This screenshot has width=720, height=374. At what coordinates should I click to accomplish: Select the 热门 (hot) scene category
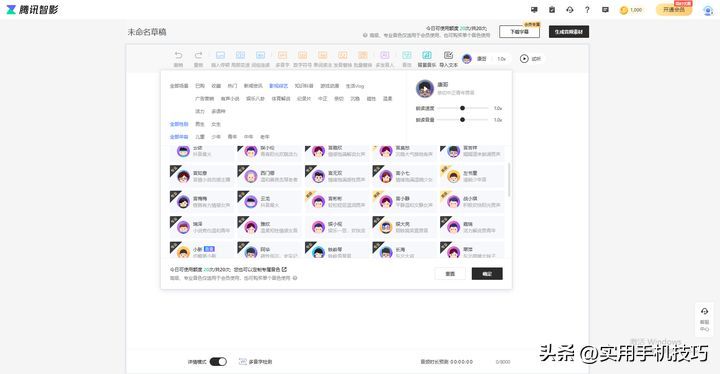232,86
